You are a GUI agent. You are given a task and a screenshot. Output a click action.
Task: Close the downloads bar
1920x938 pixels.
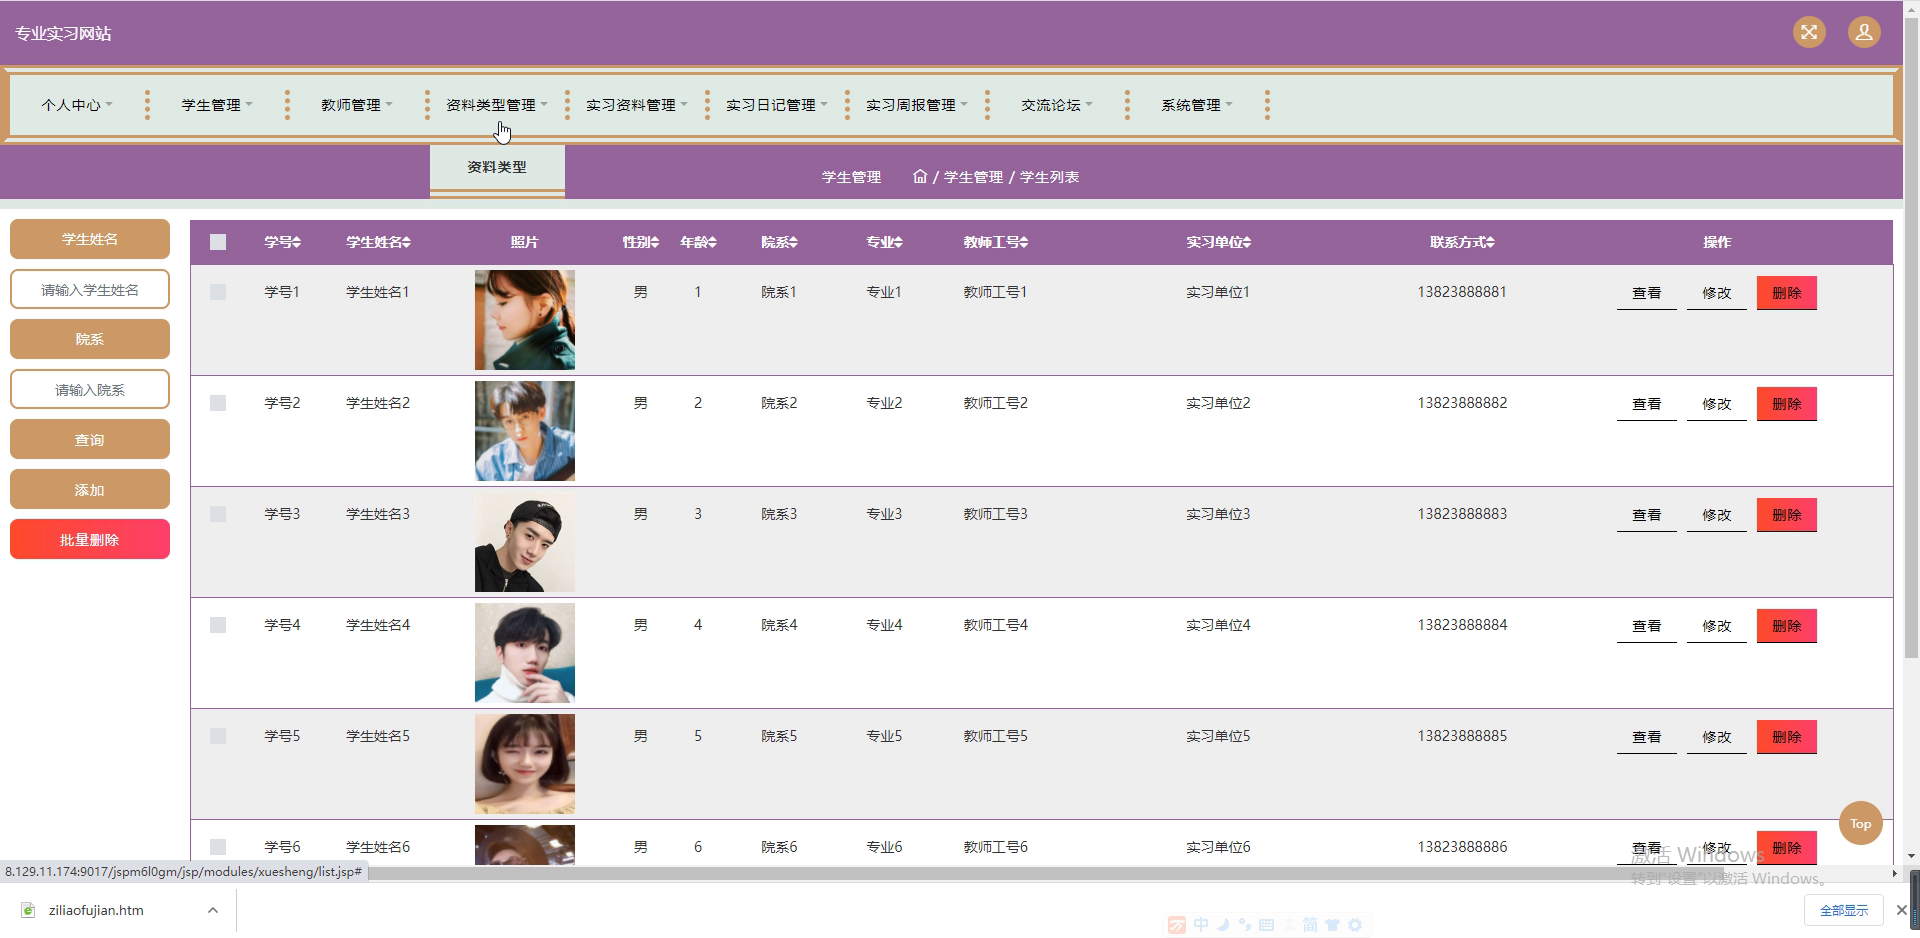(x=1901, y=910)
